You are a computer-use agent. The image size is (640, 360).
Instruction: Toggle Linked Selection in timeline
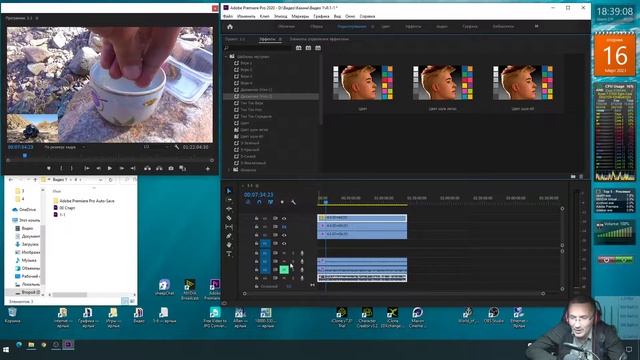tap(271, 202)
